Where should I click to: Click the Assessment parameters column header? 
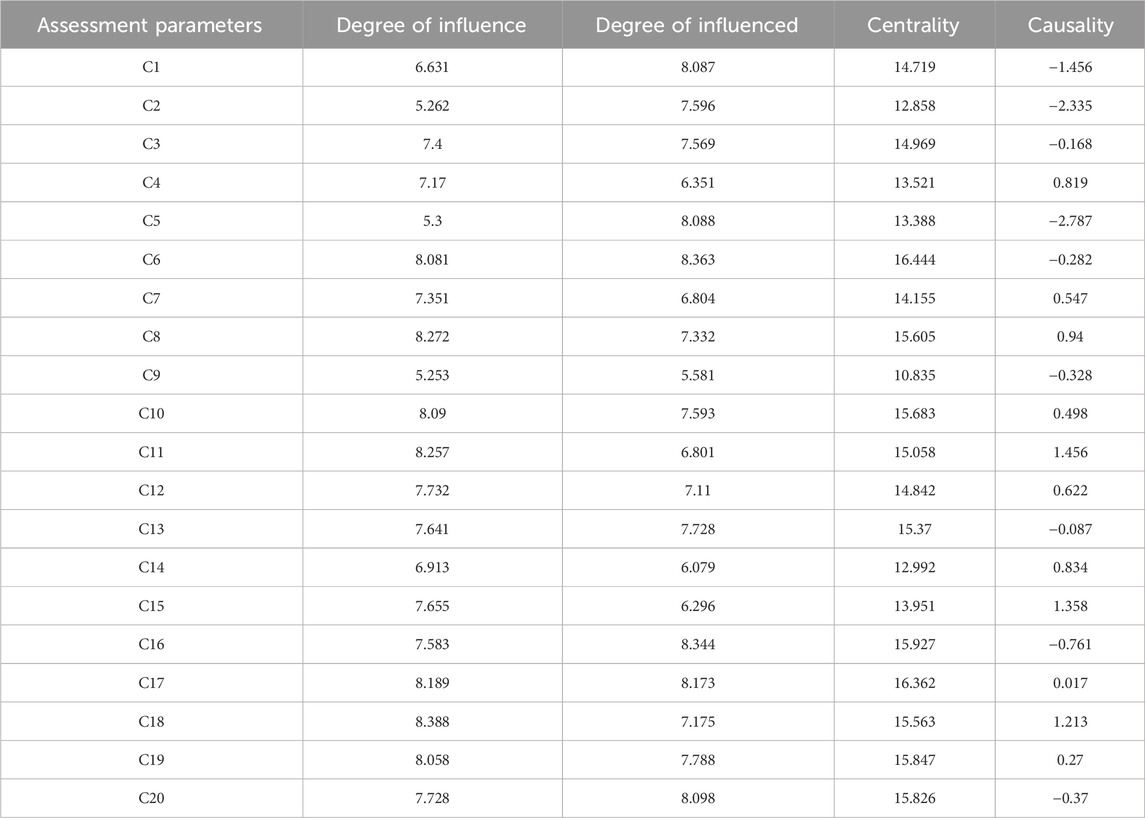click(150, 26)
